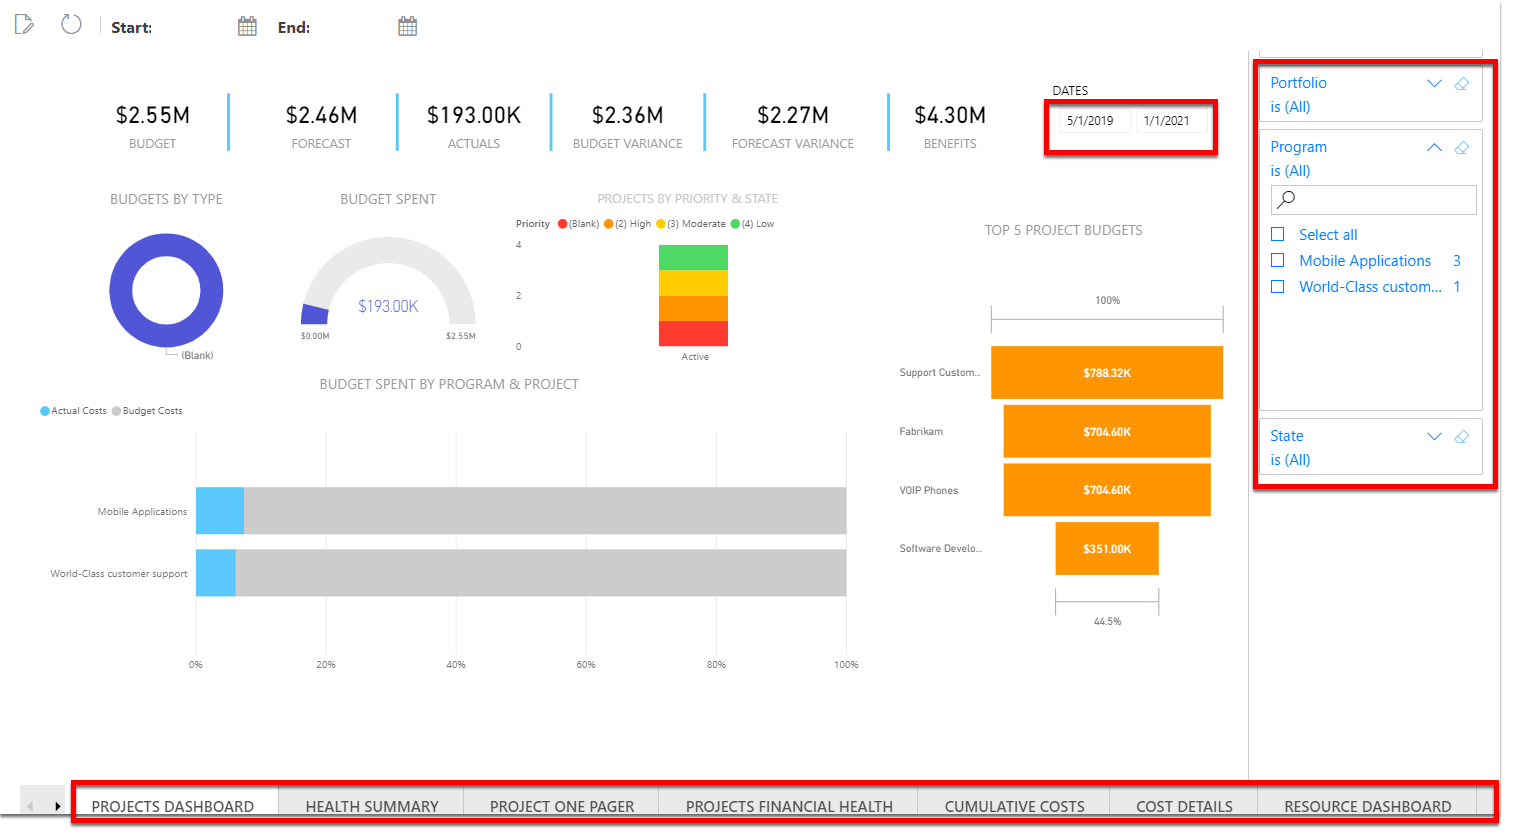The width and height of the screenshot is (1521, 838).
Task: Open the Project One Pager tab
Action: point(562,805)
